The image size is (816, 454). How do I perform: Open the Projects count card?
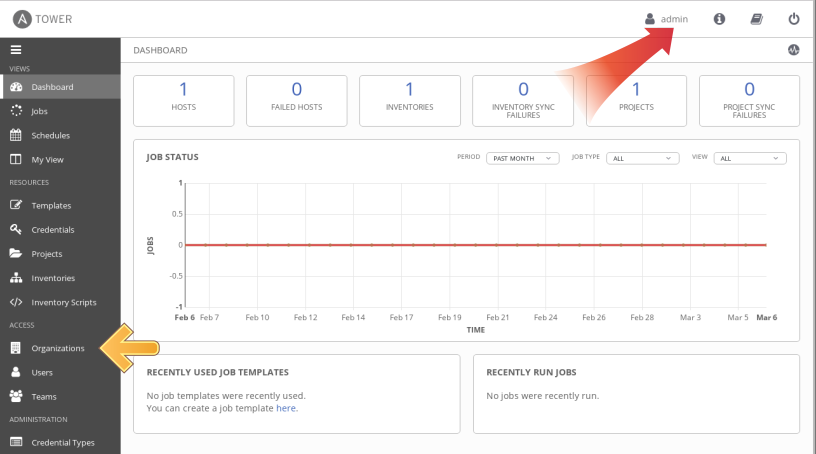point(636,101)
